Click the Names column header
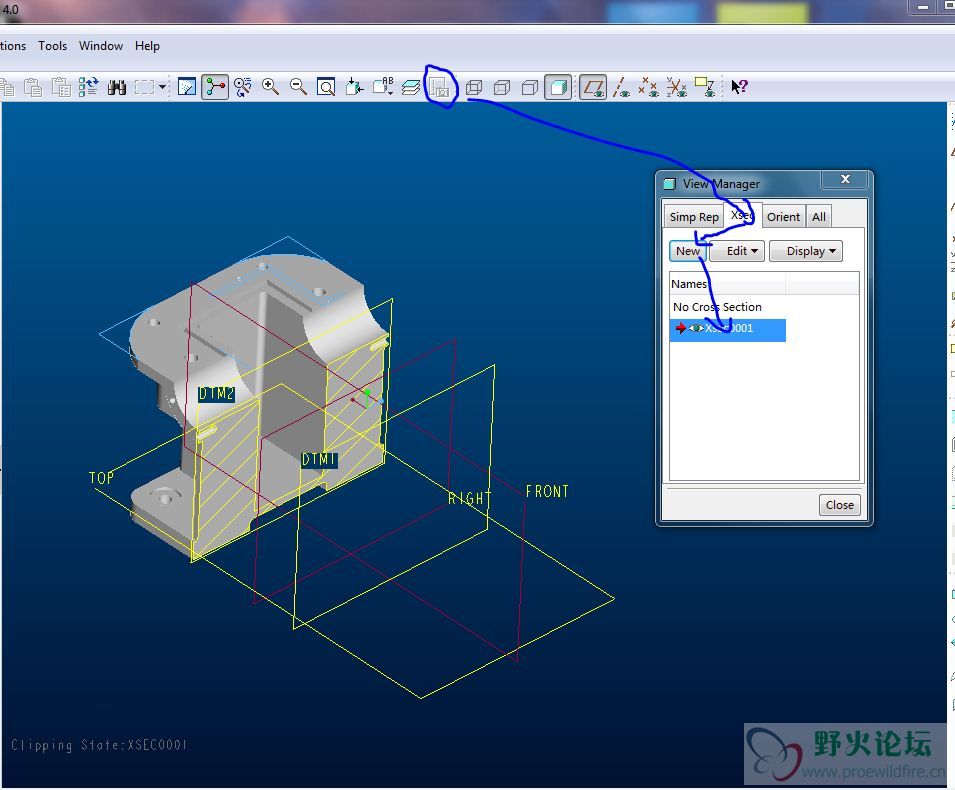Viewport: 955px width, 790px height. click(x=727, y=284)
